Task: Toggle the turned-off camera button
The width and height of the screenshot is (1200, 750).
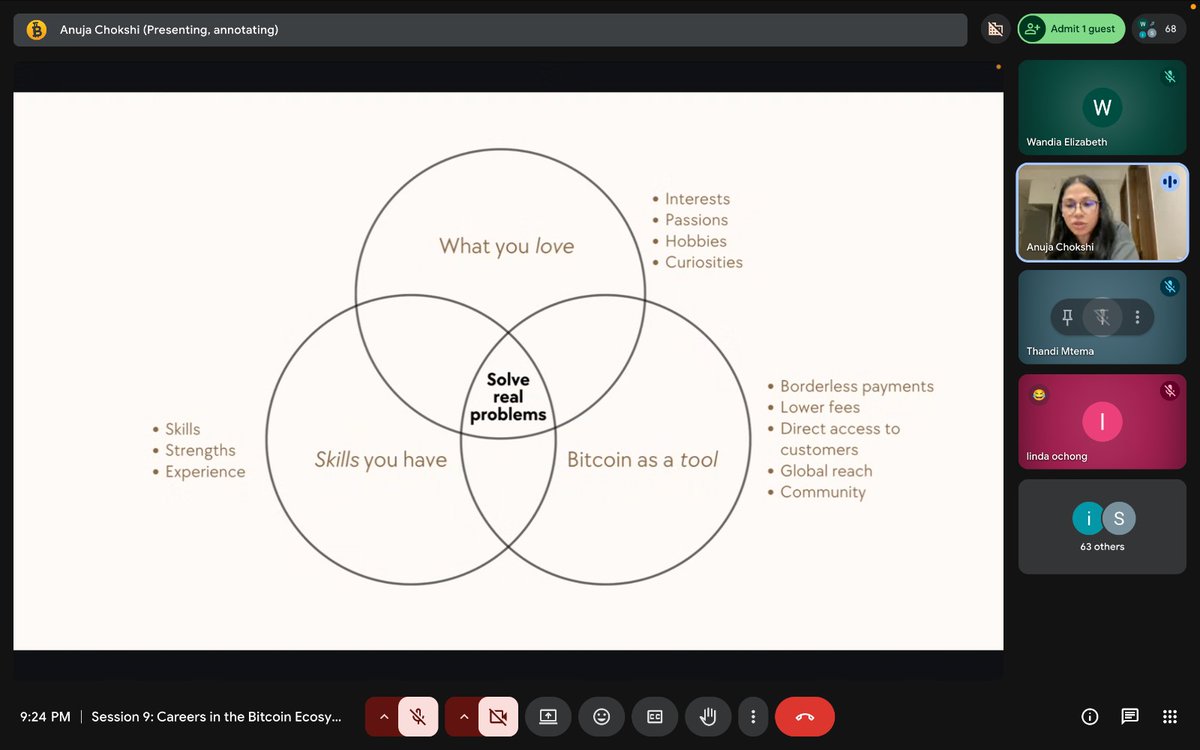Action: coord(498,717)
